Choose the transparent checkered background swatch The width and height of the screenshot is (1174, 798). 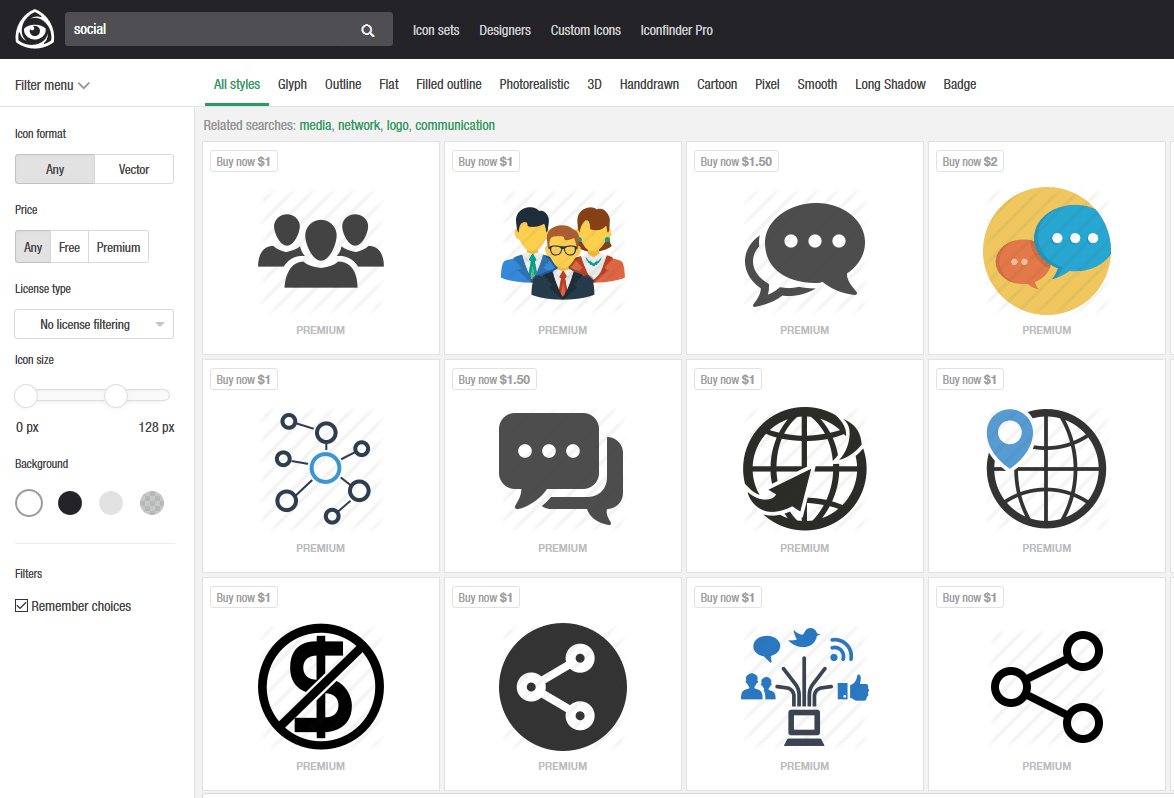(152, 503)
